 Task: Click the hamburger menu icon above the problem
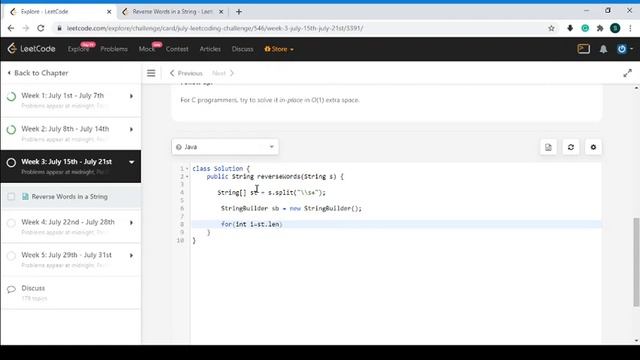coord(151,73)
